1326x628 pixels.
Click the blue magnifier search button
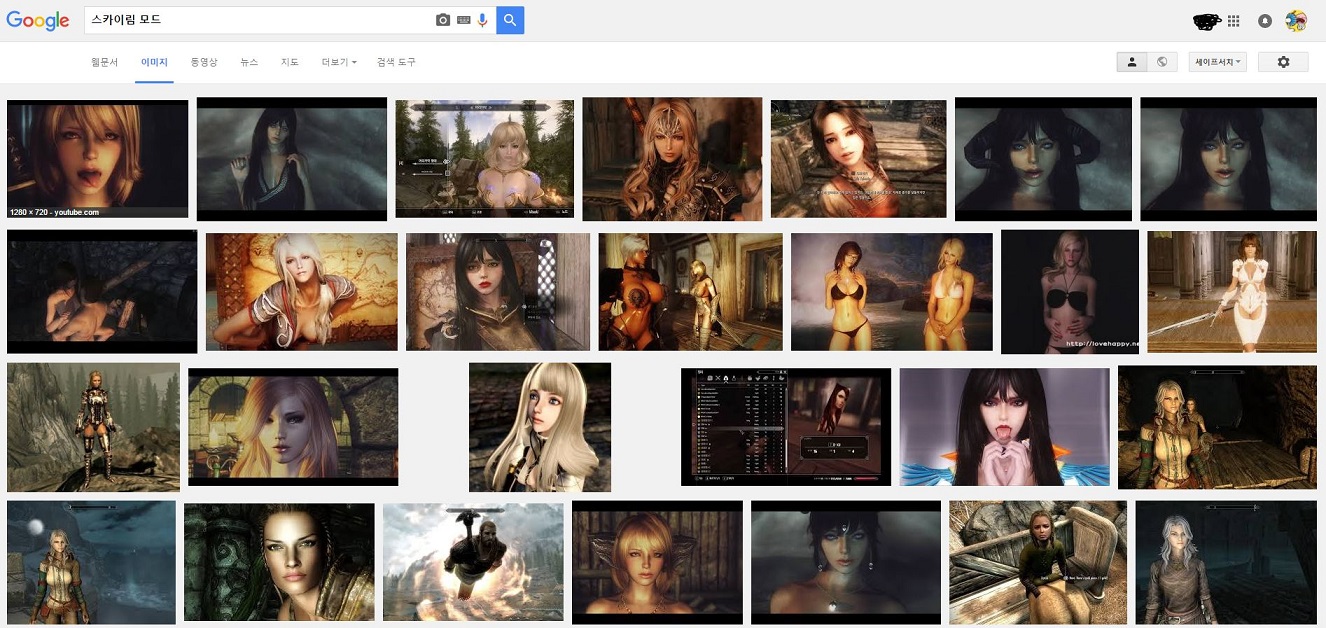tap(510, 20)
